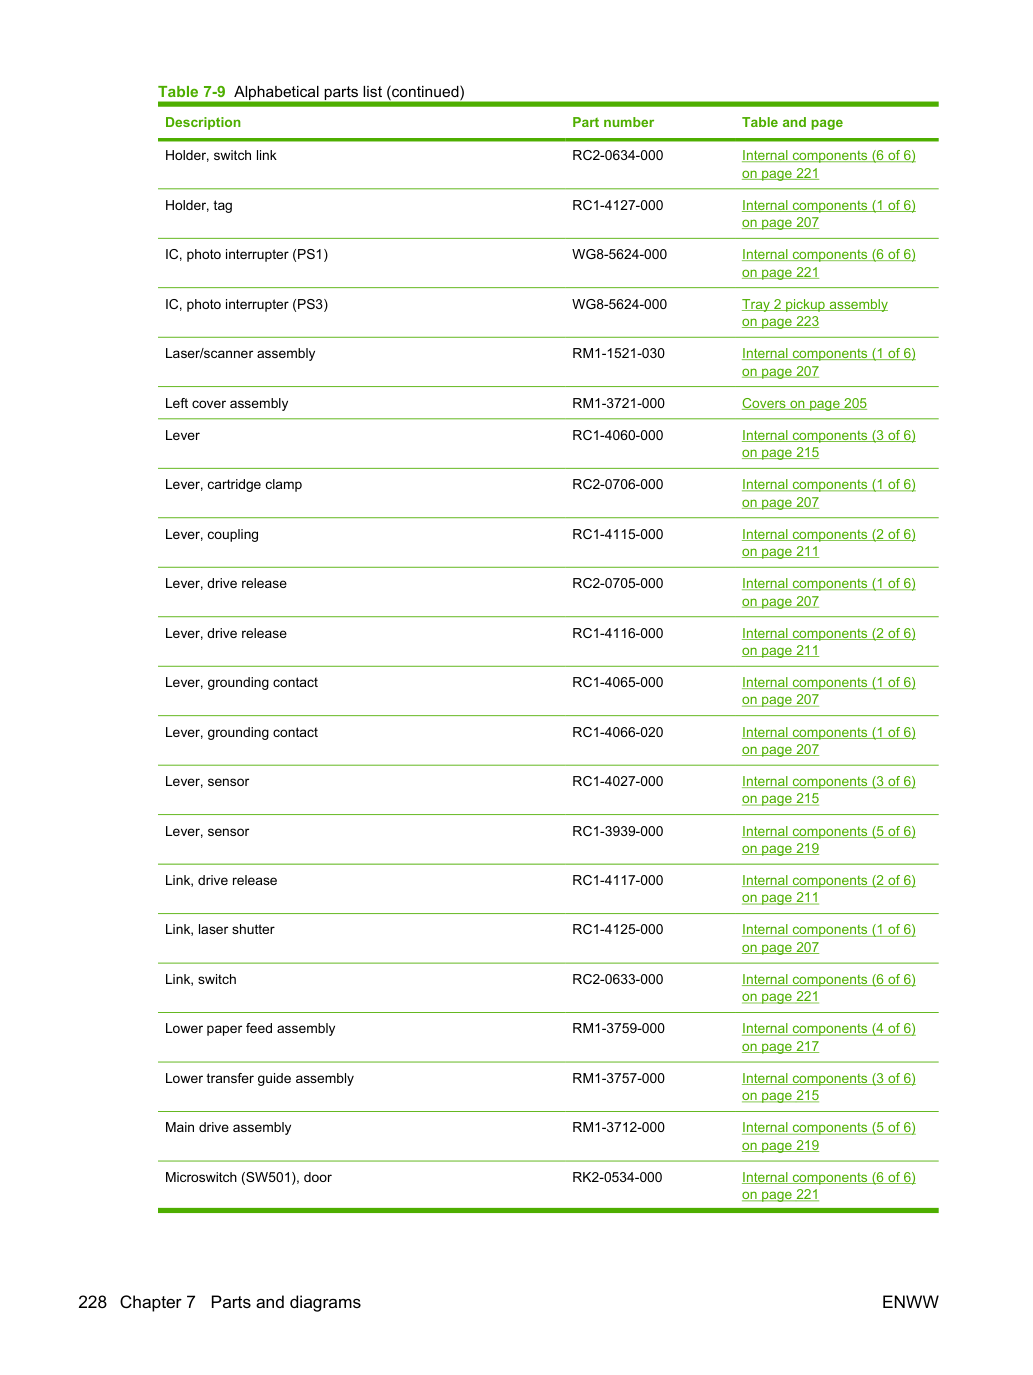Click link for part RC1-4116-000
1033x1375 pixels.
tap(828, 642)
